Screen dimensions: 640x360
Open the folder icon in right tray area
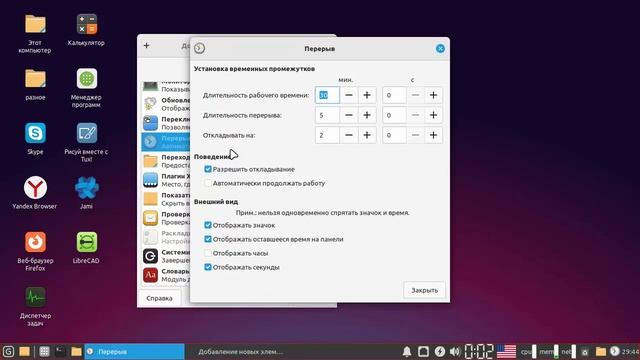click(x=600, y=351)
